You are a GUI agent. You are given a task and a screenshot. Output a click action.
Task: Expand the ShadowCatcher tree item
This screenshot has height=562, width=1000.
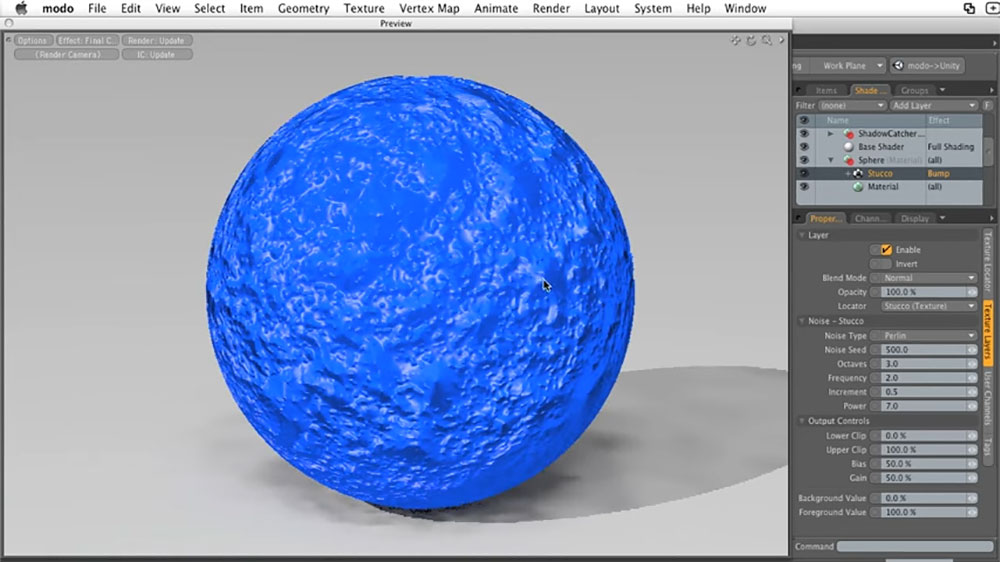coord(830,133)
